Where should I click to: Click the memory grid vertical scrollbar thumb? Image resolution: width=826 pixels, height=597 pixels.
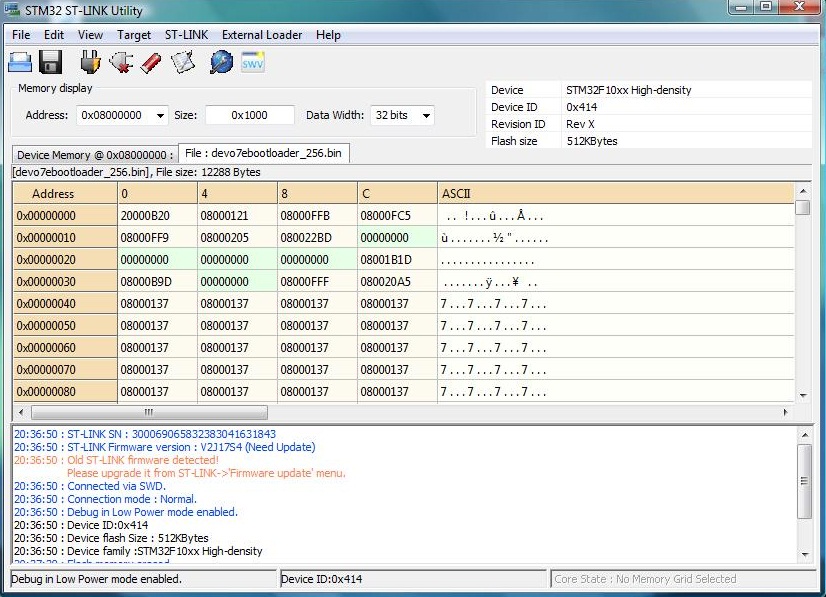coord(803,207)
